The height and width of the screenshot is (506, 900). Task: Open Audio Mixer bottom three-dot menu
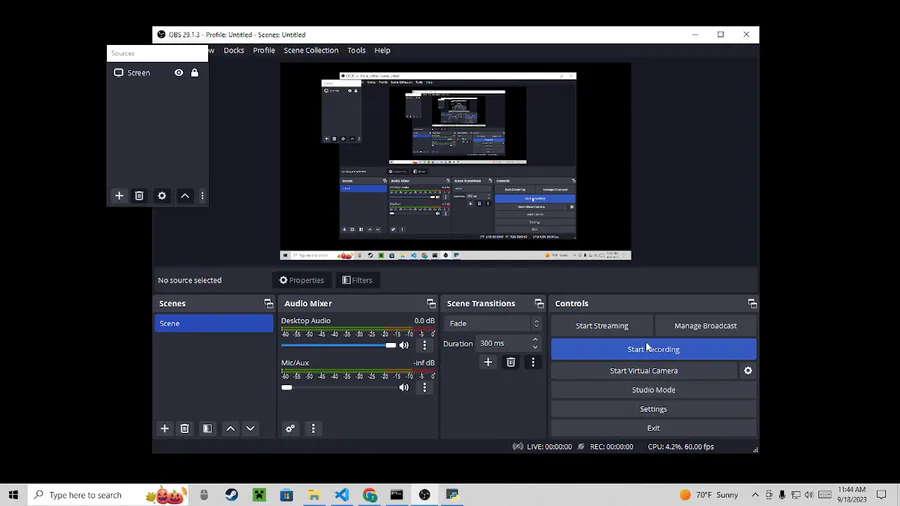coord(313,429)
